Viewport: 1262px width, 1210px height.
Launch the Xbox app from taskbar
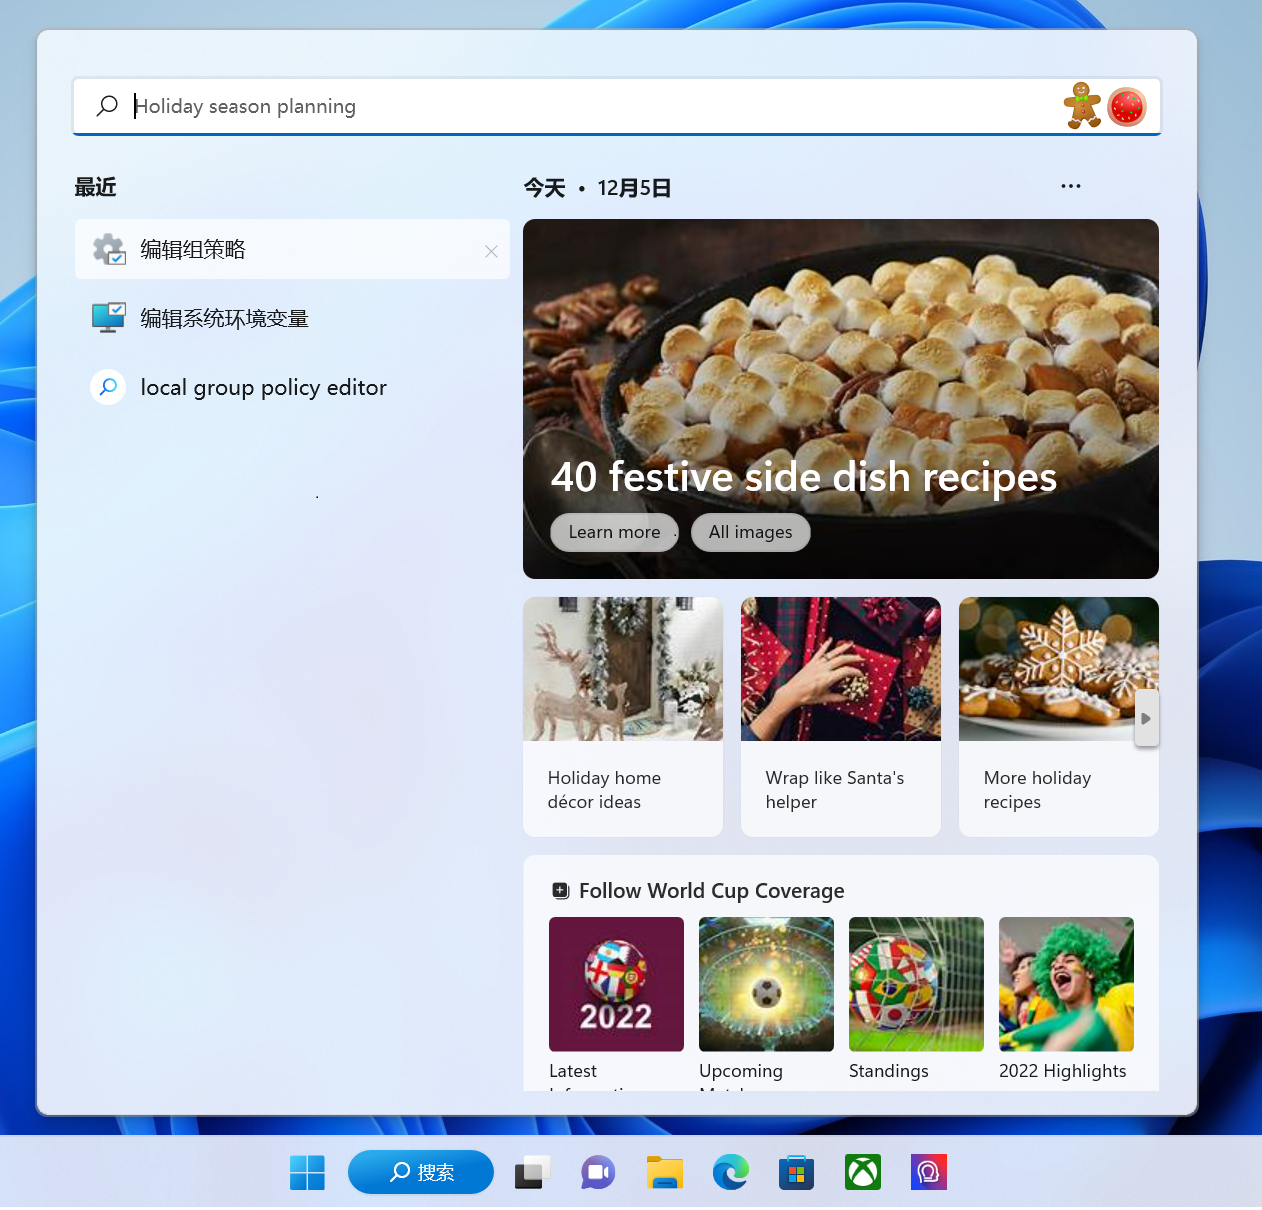[x=862, y=1172]
